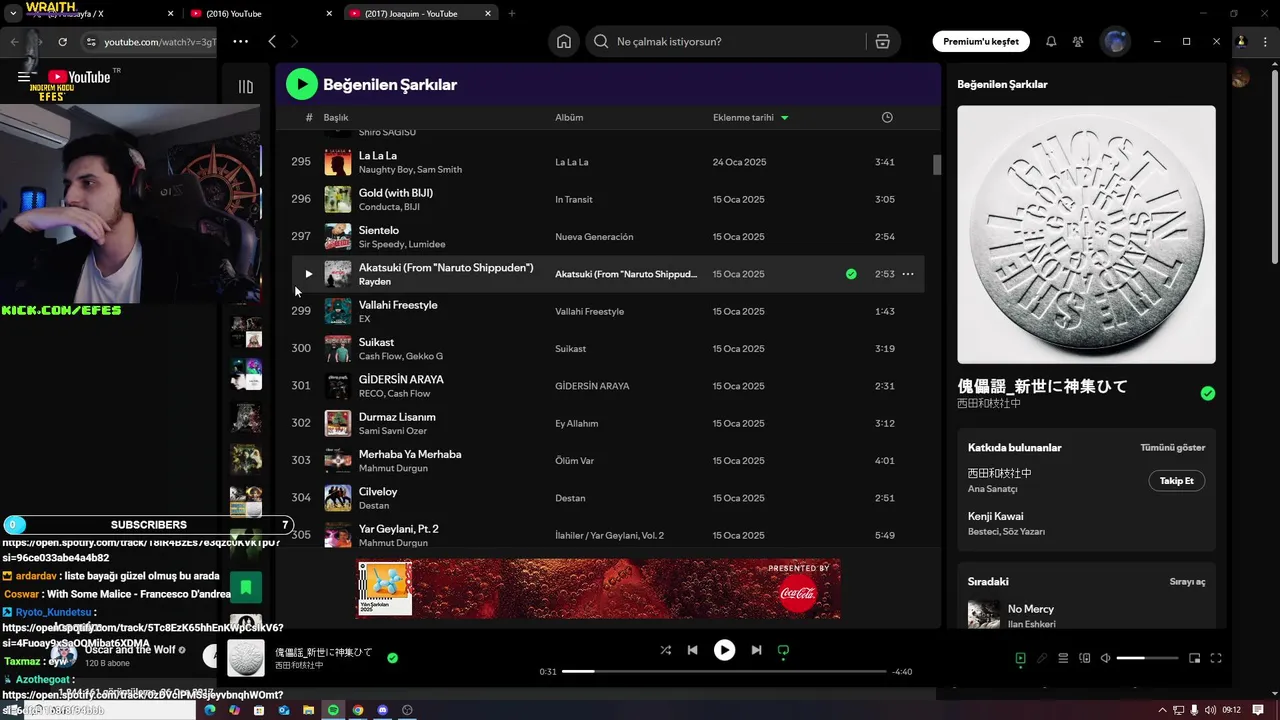Toggle Now Playing view button
Screen dimensions: 1280x720
[x=1020, y=658]
